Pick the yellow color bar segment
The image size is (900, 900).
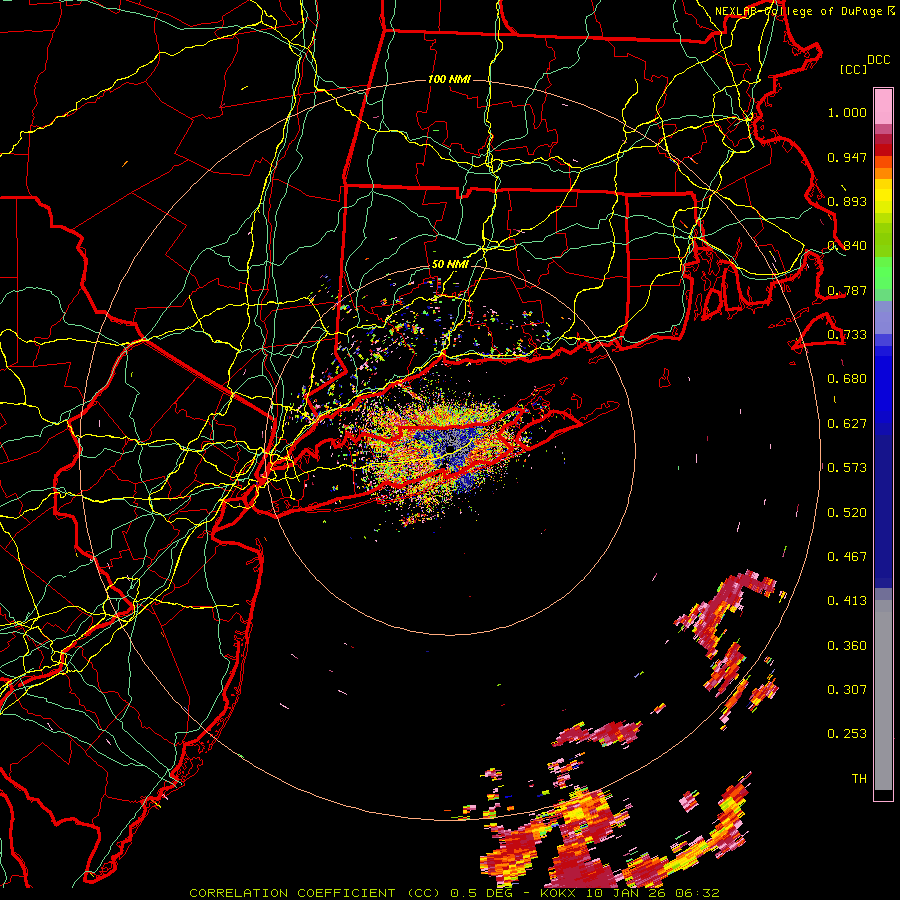[x=883, y=197]
